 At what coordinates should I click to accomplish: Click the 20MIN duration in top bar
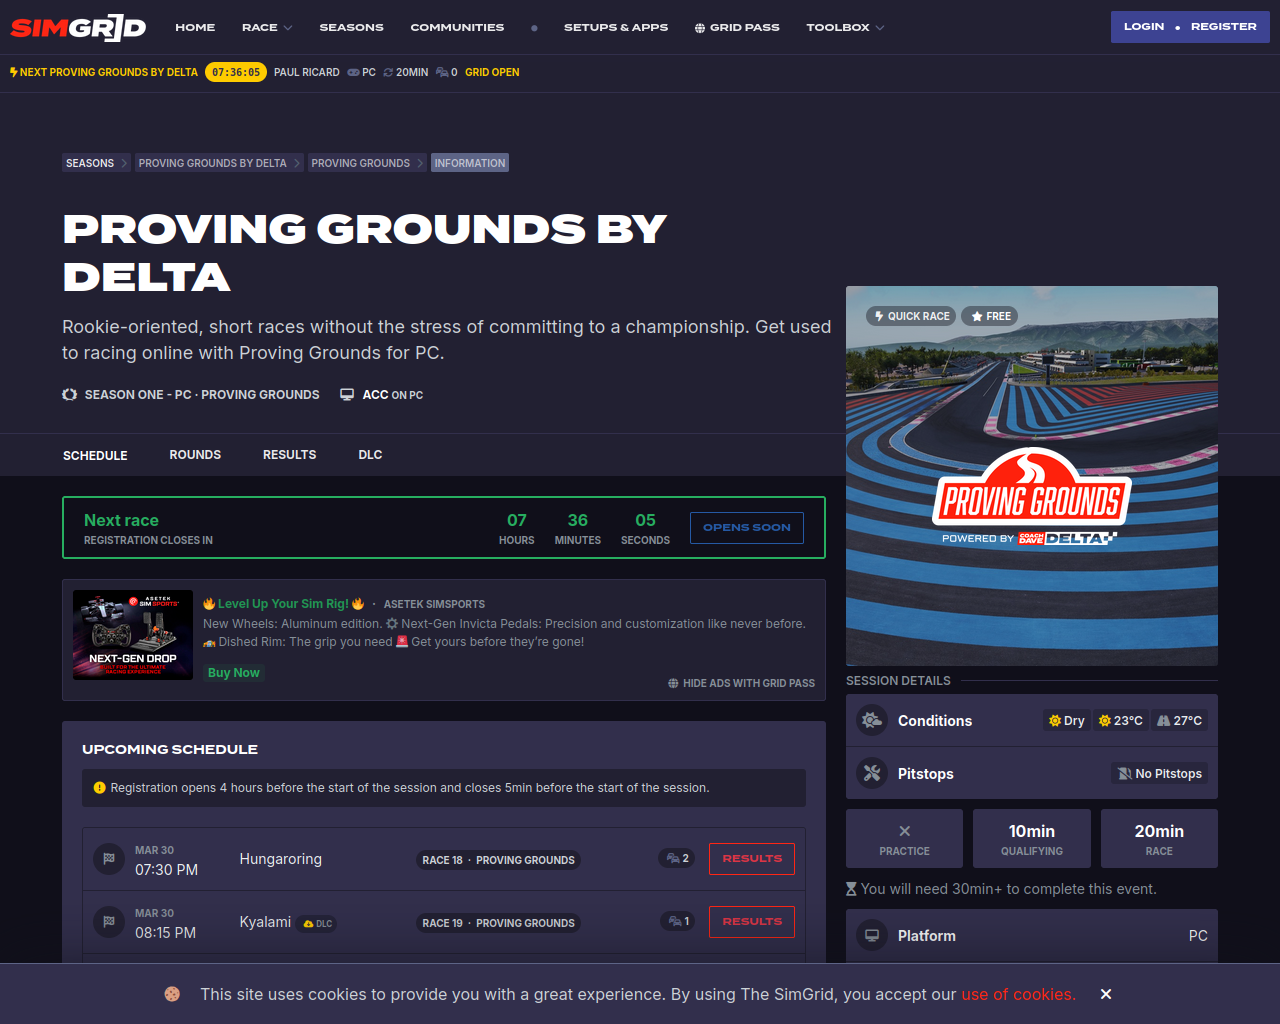[x=405, y=72]
